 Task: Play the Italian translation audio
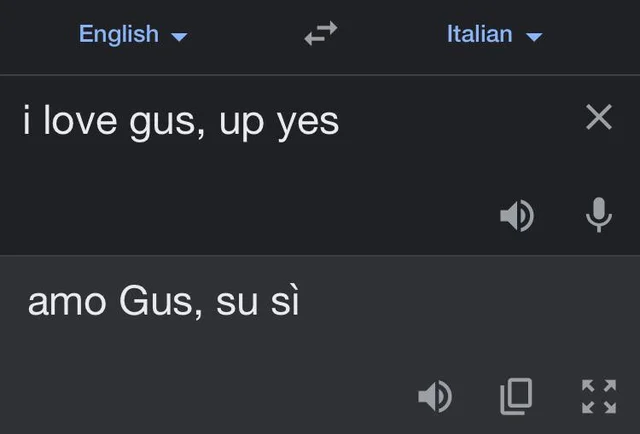[434, 397]
